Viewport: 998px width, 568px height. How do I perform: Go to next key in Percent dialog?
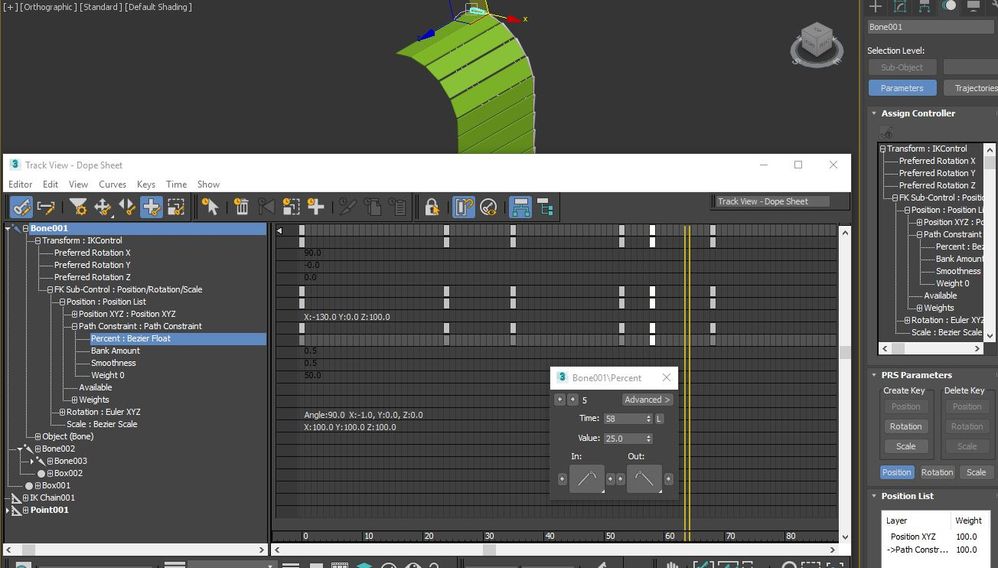click(573, 399)
